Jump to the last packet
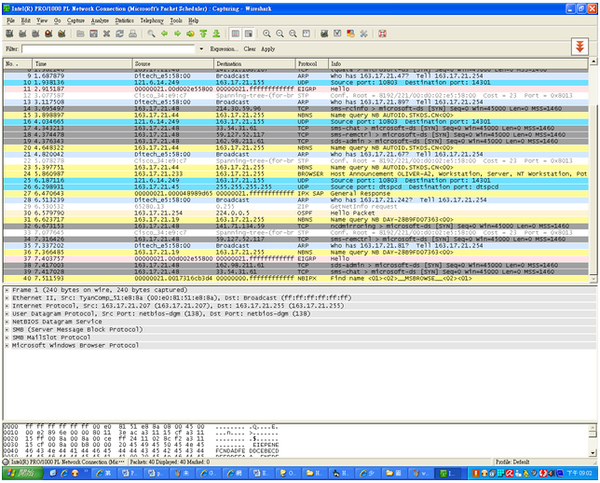The width and height of the screenshot is (600, 483). tap(216, 34)
